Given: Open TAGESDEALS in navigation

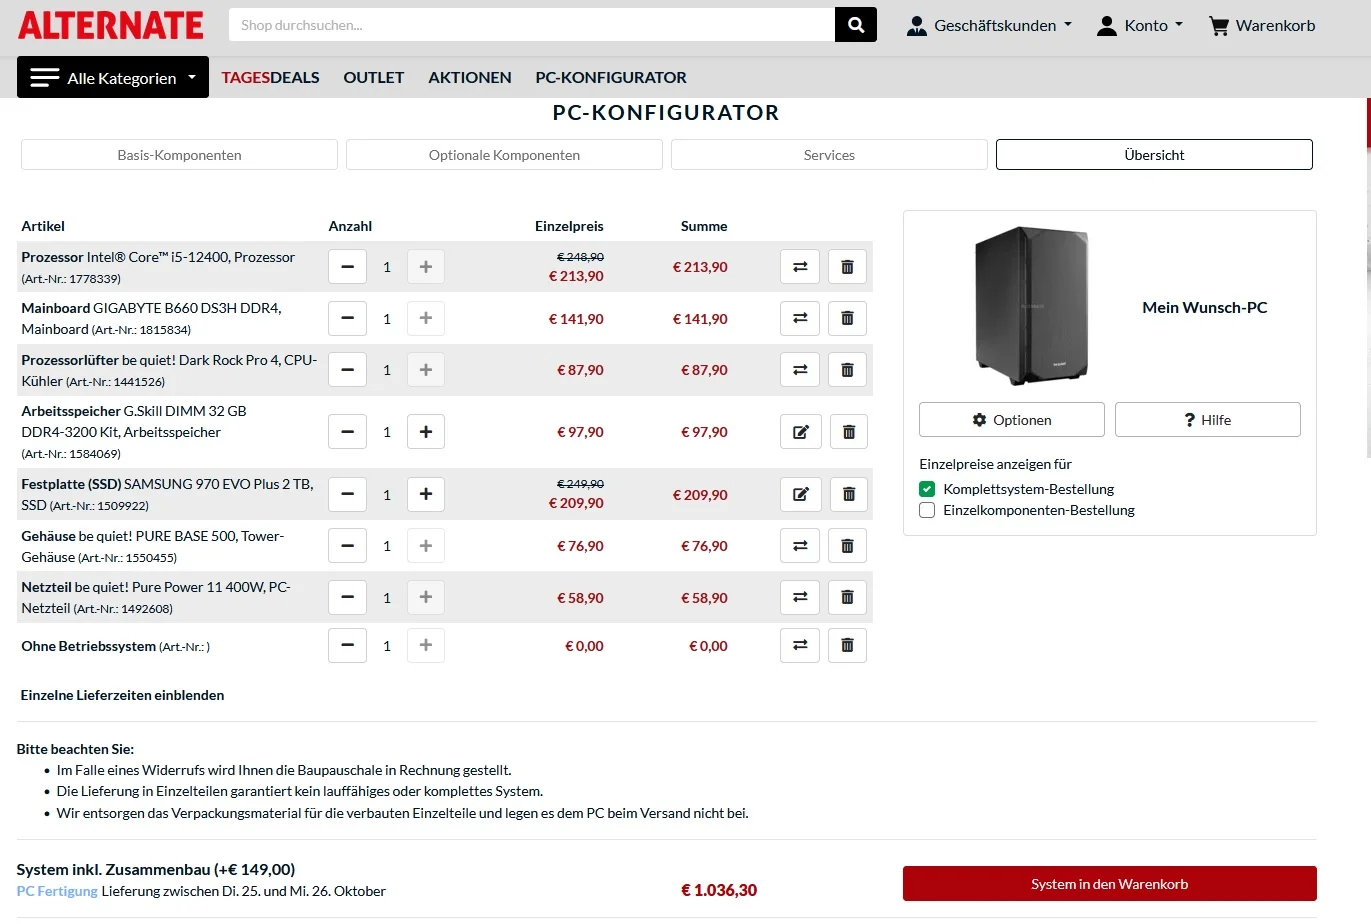Looking at the screenshot, I should (271, 77).
